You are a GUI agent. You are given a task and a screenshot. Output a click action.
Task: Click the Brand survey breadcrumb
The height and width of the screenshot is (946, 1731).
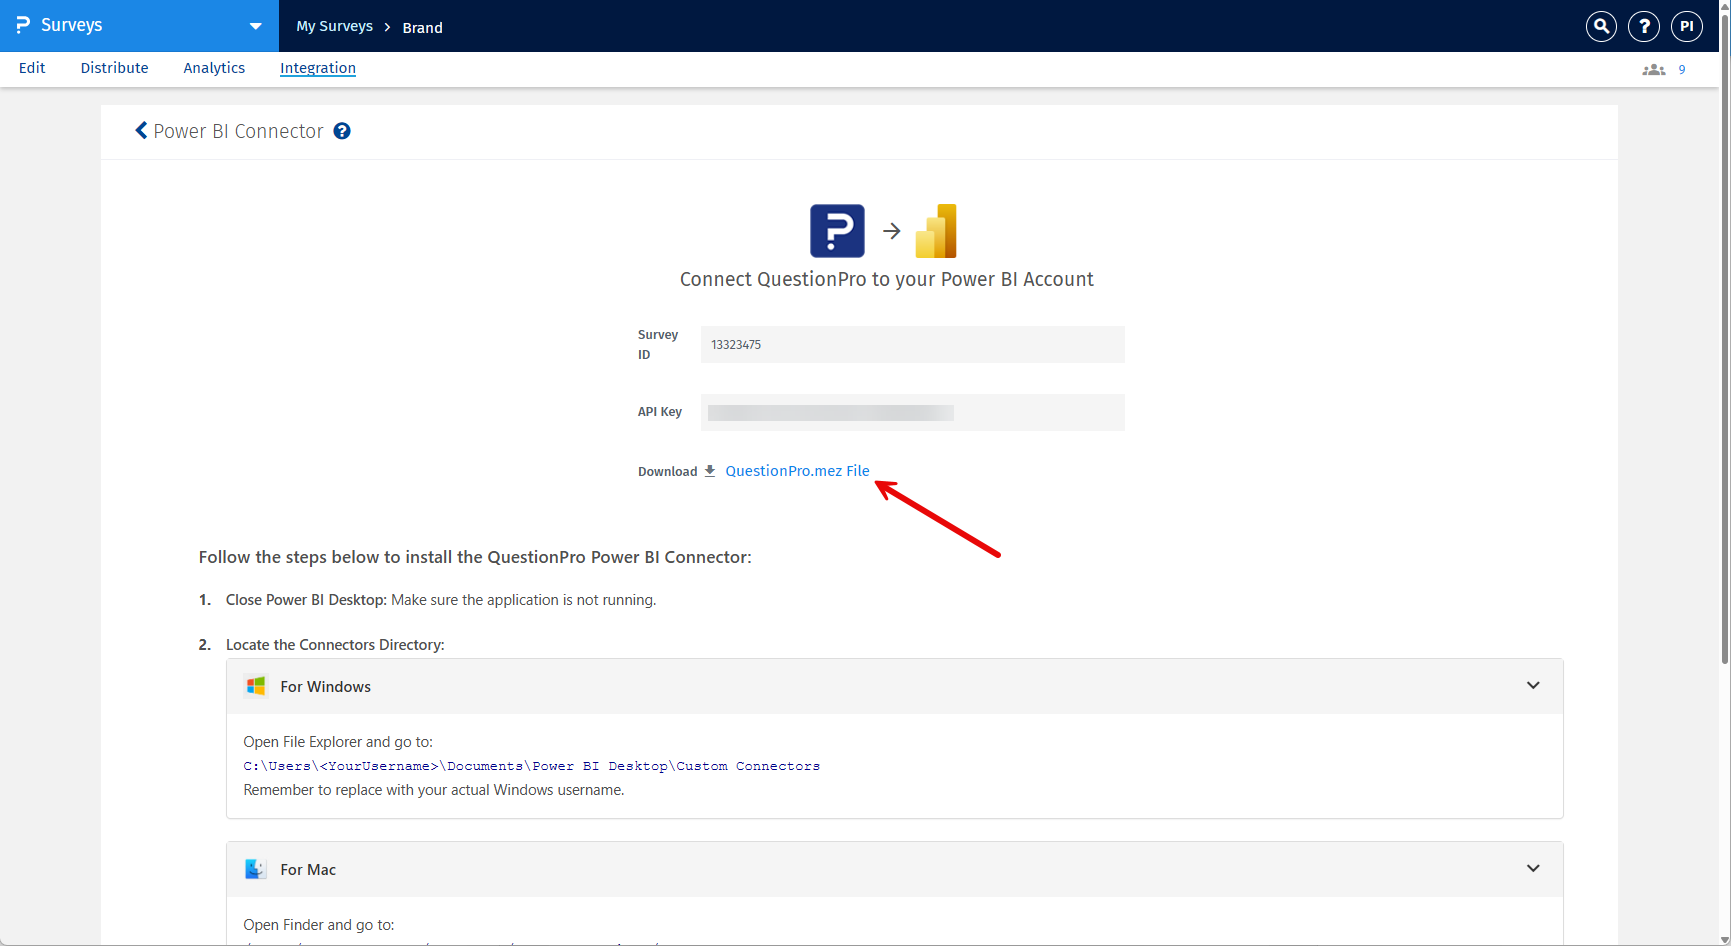click(422, 27)
